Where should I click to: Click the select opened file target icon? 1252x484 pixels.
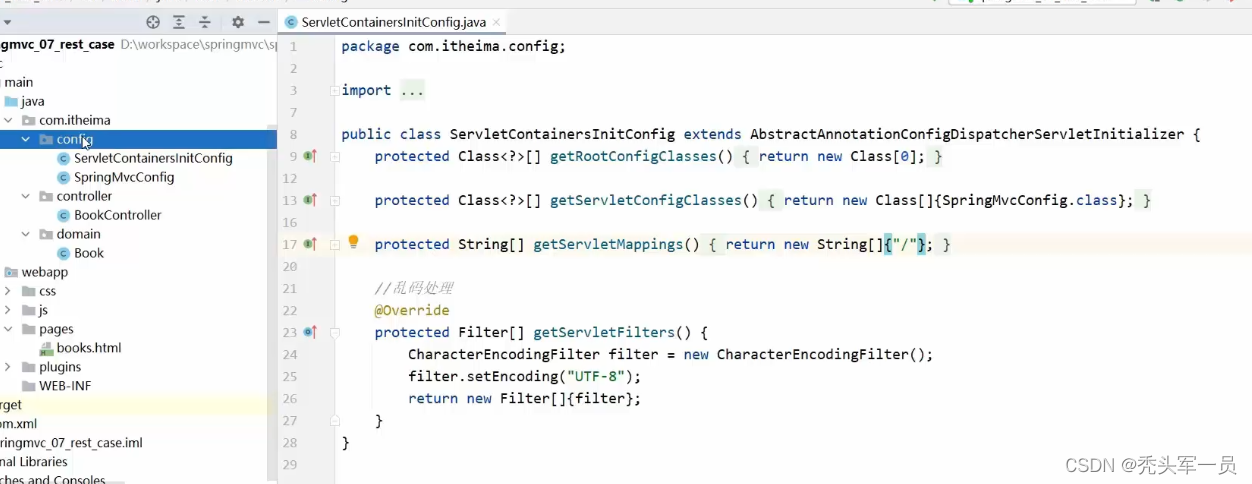pyautogui.click(x=153, y=21)
